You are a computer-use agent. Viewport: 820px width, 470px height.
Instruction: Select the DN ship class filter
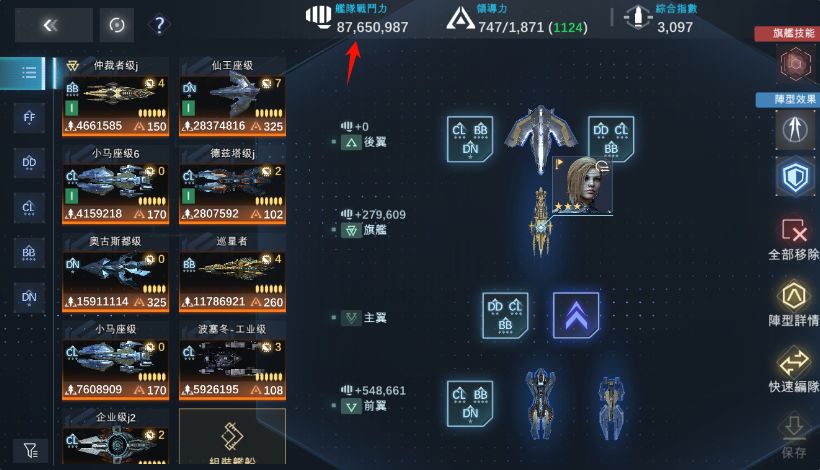point(29,298)
